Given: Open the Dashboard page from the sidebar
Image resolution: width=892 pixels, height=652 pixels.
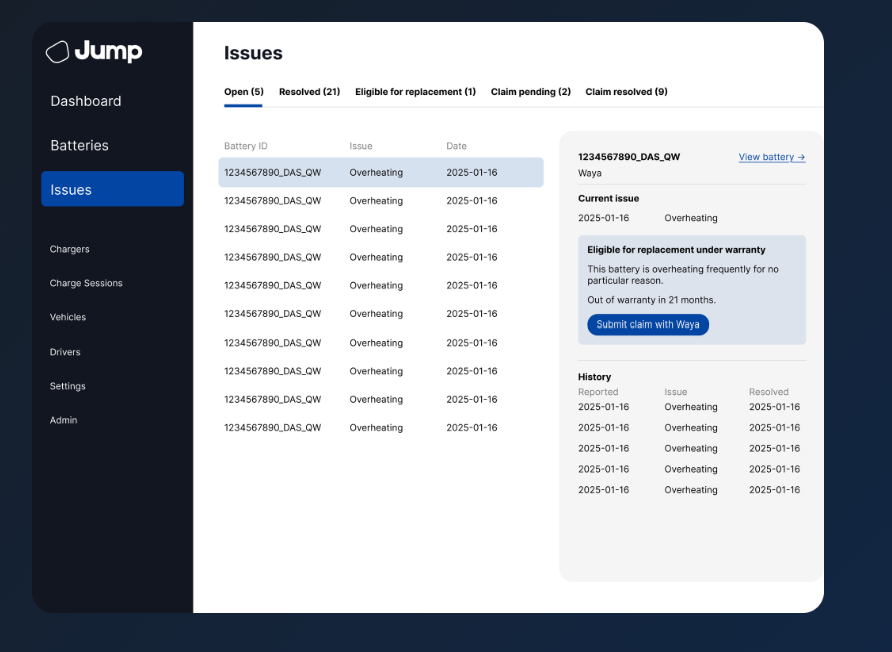Looking at the screenshot, I should pyautogui.click(x=86, y=101).
